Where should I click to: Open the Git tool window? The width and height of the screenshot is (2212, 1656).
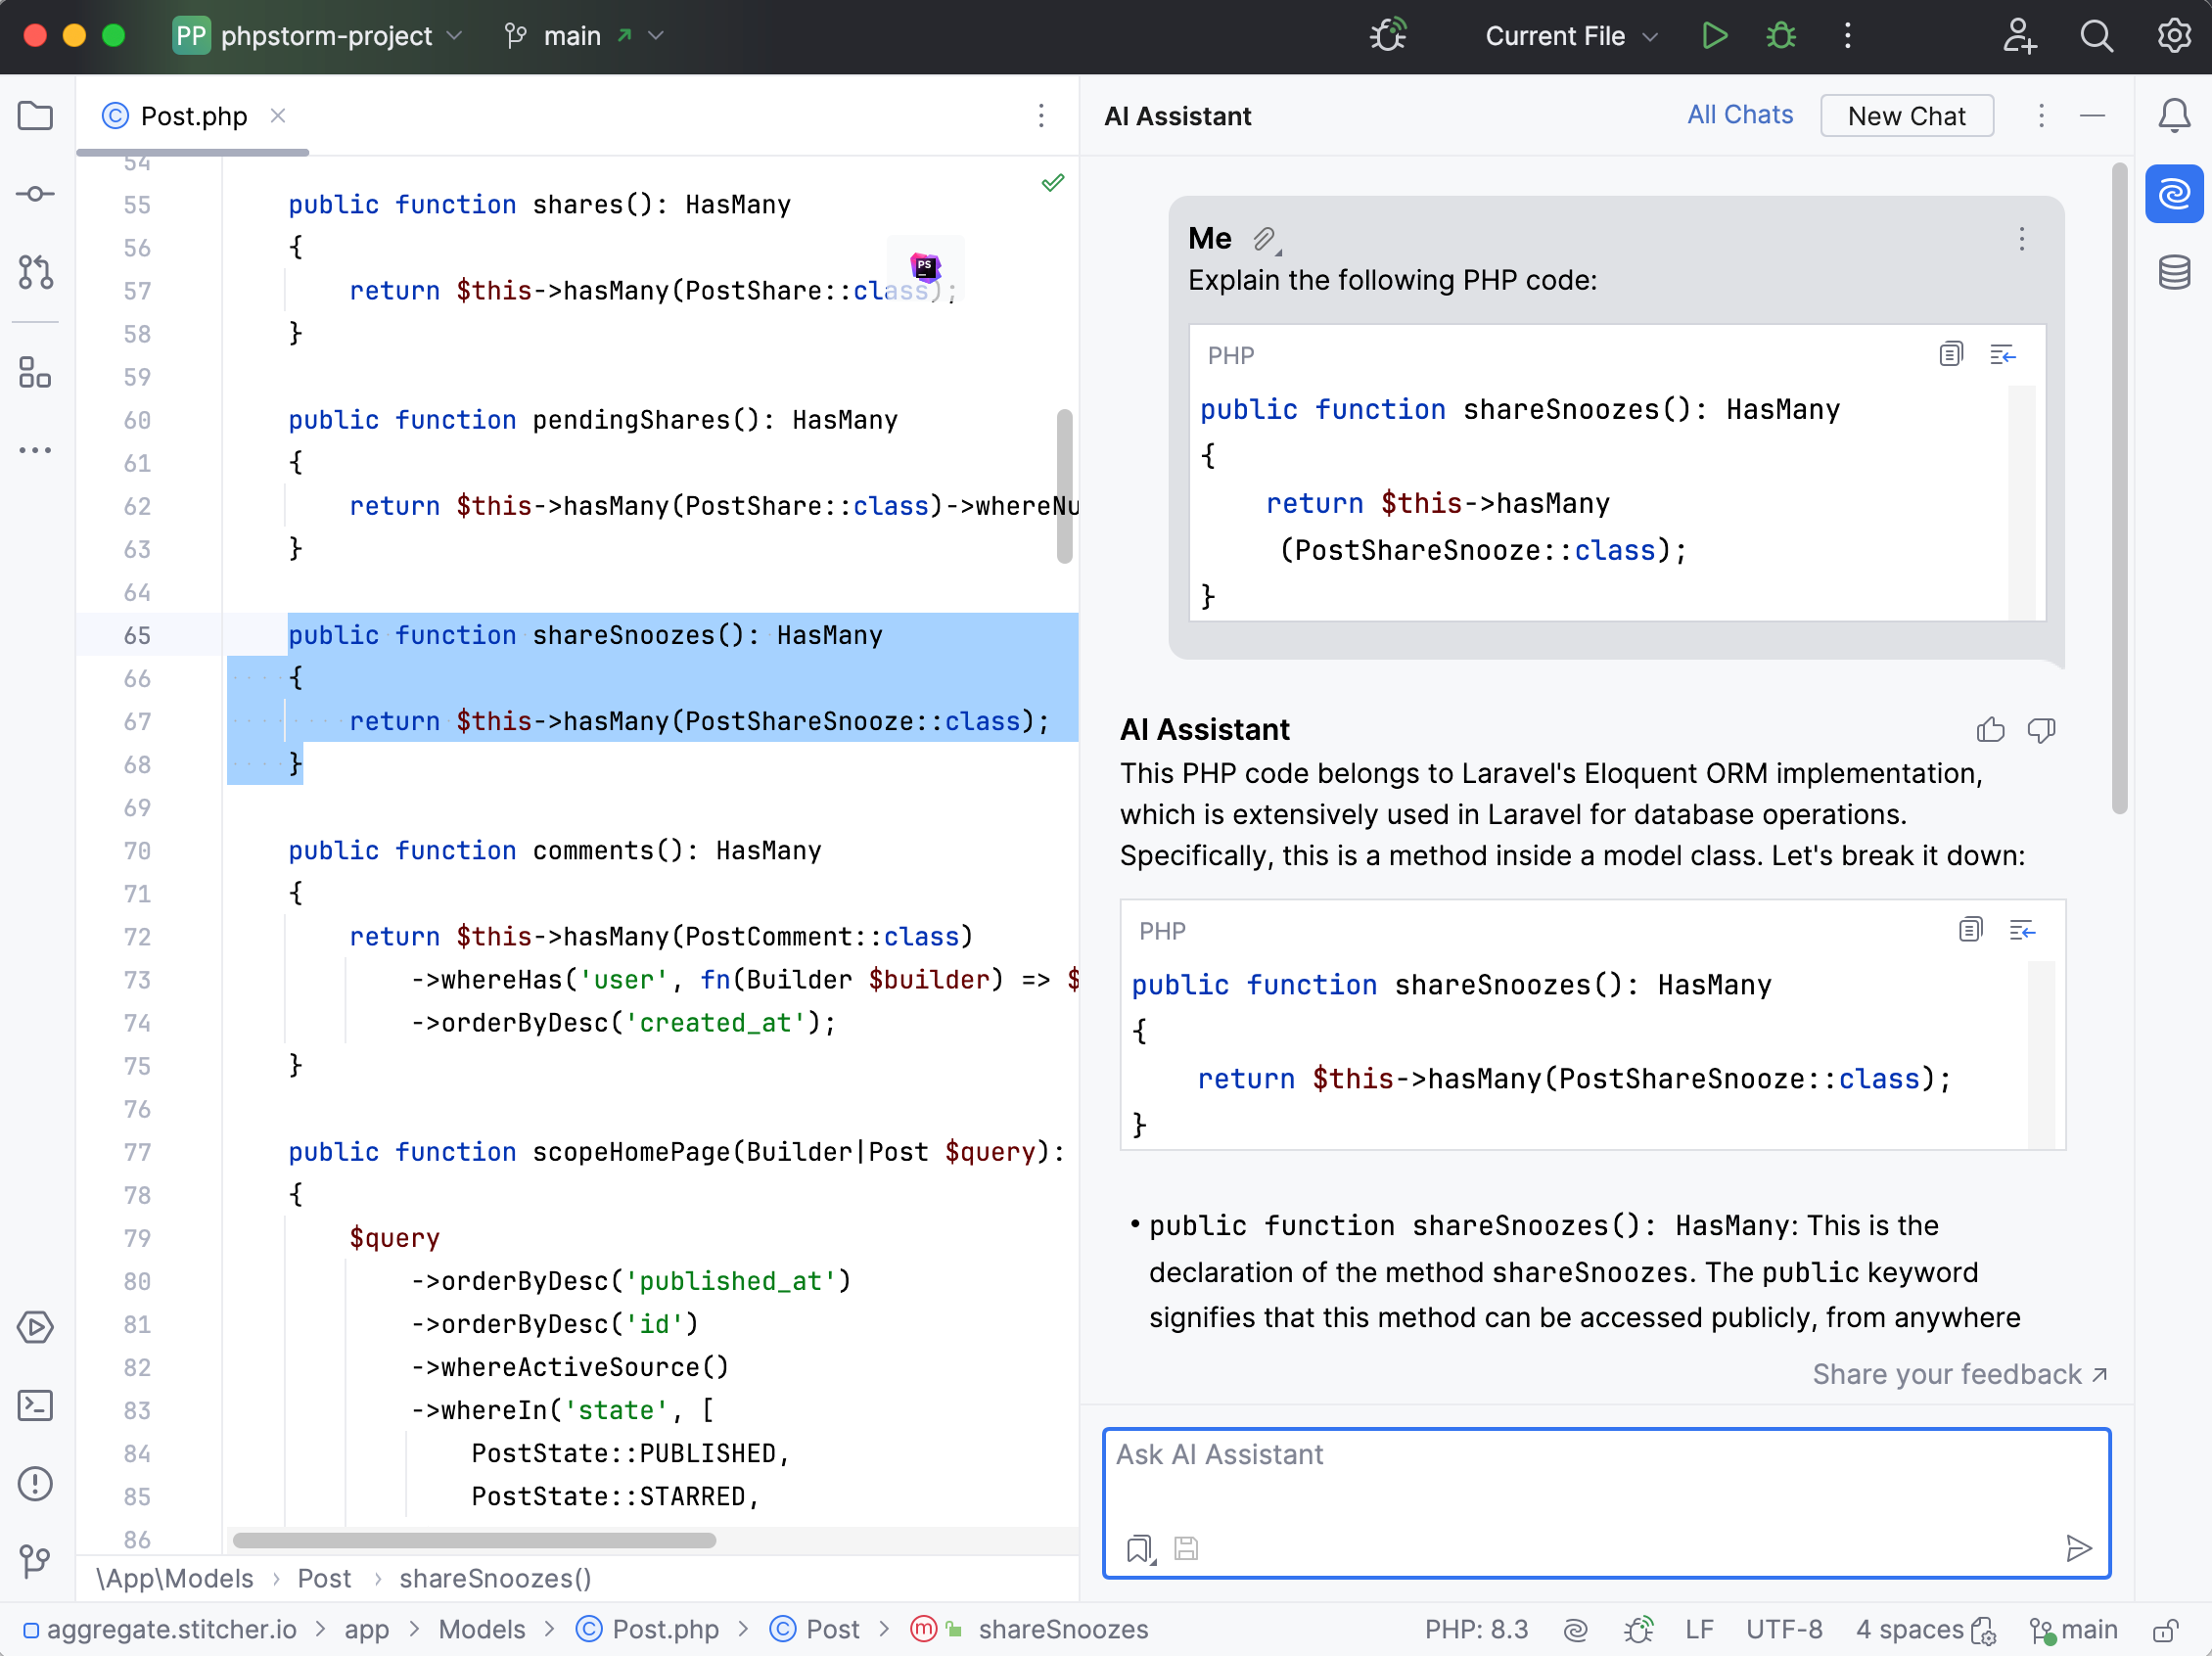click(35, 1560)
